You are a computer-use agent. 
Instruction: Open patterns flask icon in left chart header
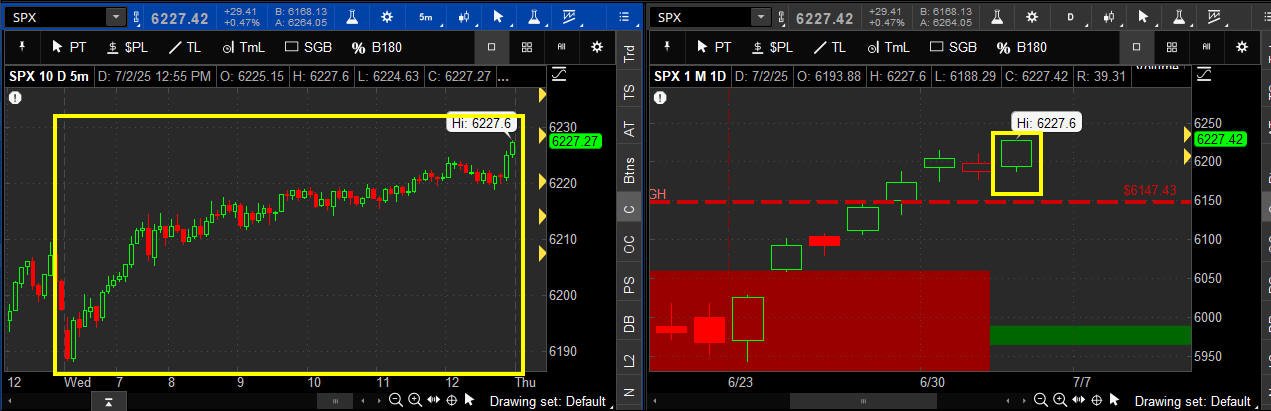coord(533,17)
